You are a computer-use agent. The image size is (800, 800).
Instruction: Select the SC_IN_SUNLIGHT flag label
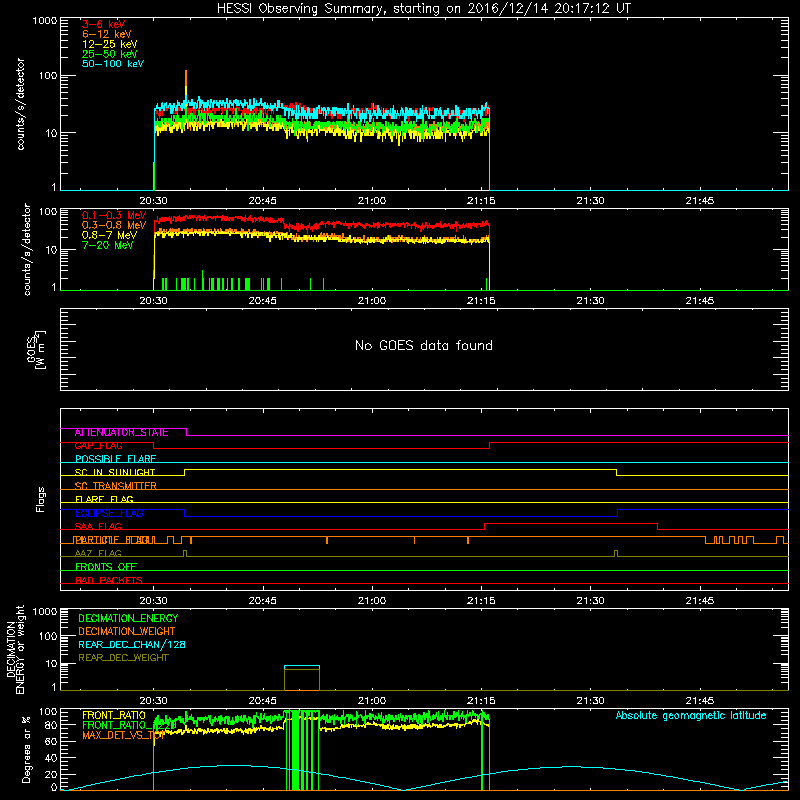115,472
